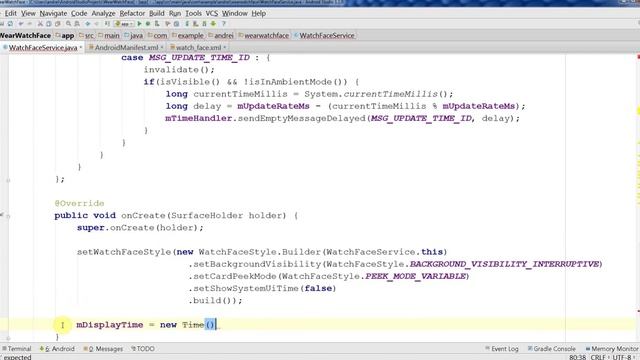Click the 80:38 cursor position indicator

pyautogui.click(x=578, y=357)
